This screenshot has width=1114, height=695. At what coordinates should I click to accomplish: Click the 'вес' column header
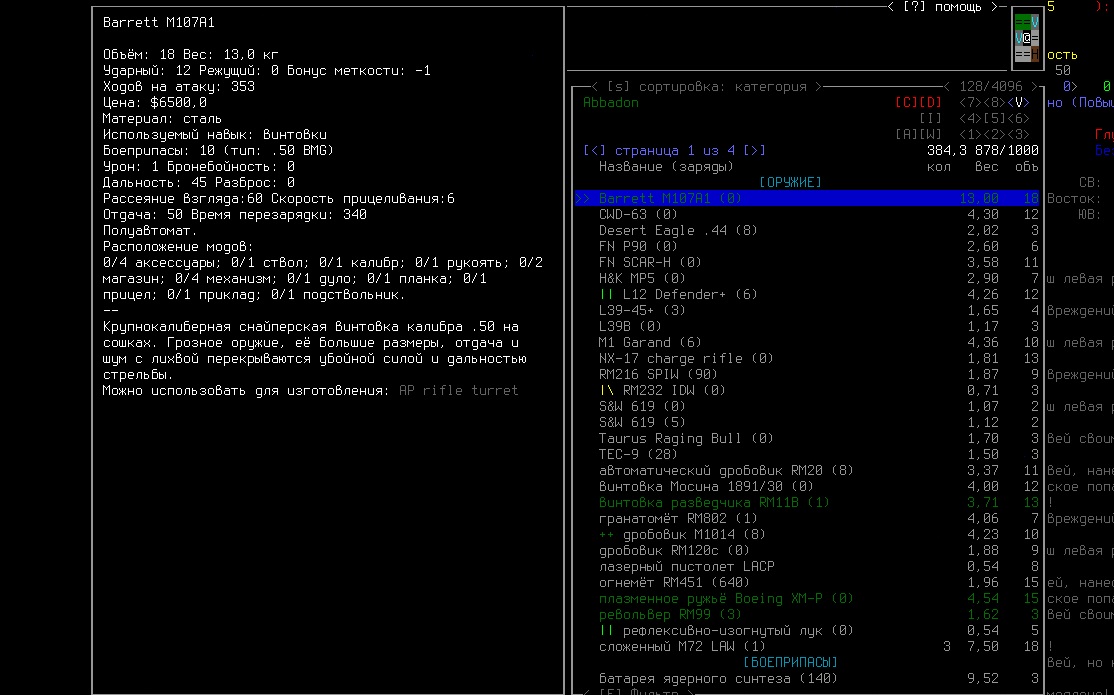coord(987,166)
